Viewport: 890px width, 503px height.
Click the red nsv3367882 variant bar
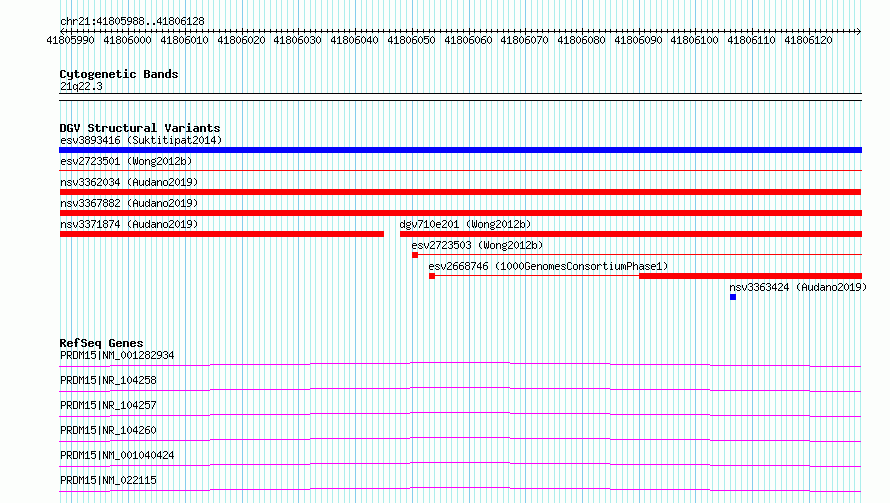[460, 213]
